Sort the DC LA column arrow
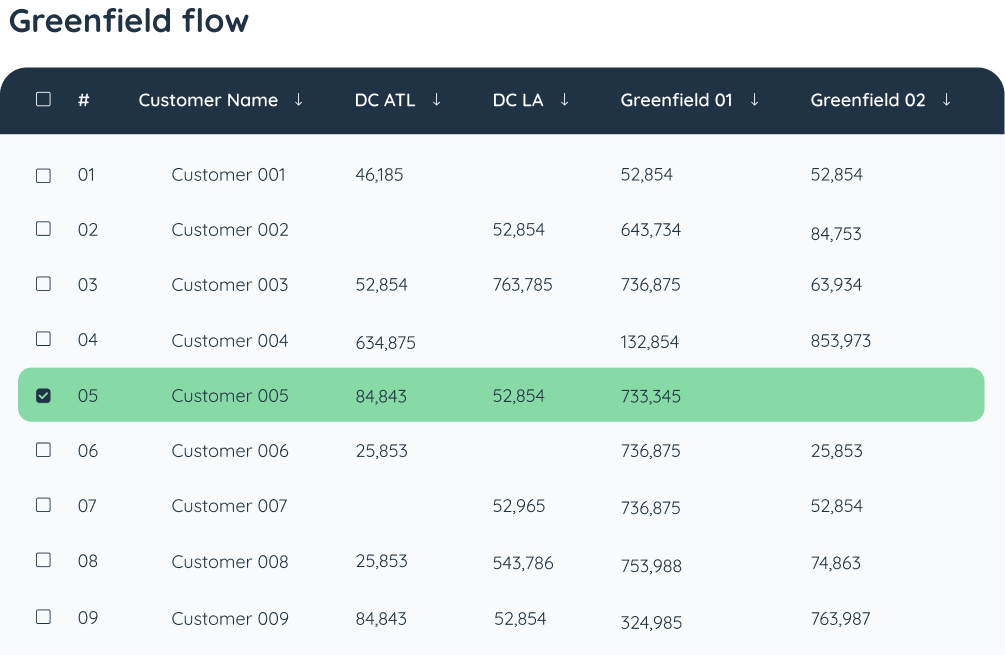Image resolution: width=1005 pixels, height=655 pixels. click(x=564, y=99)
